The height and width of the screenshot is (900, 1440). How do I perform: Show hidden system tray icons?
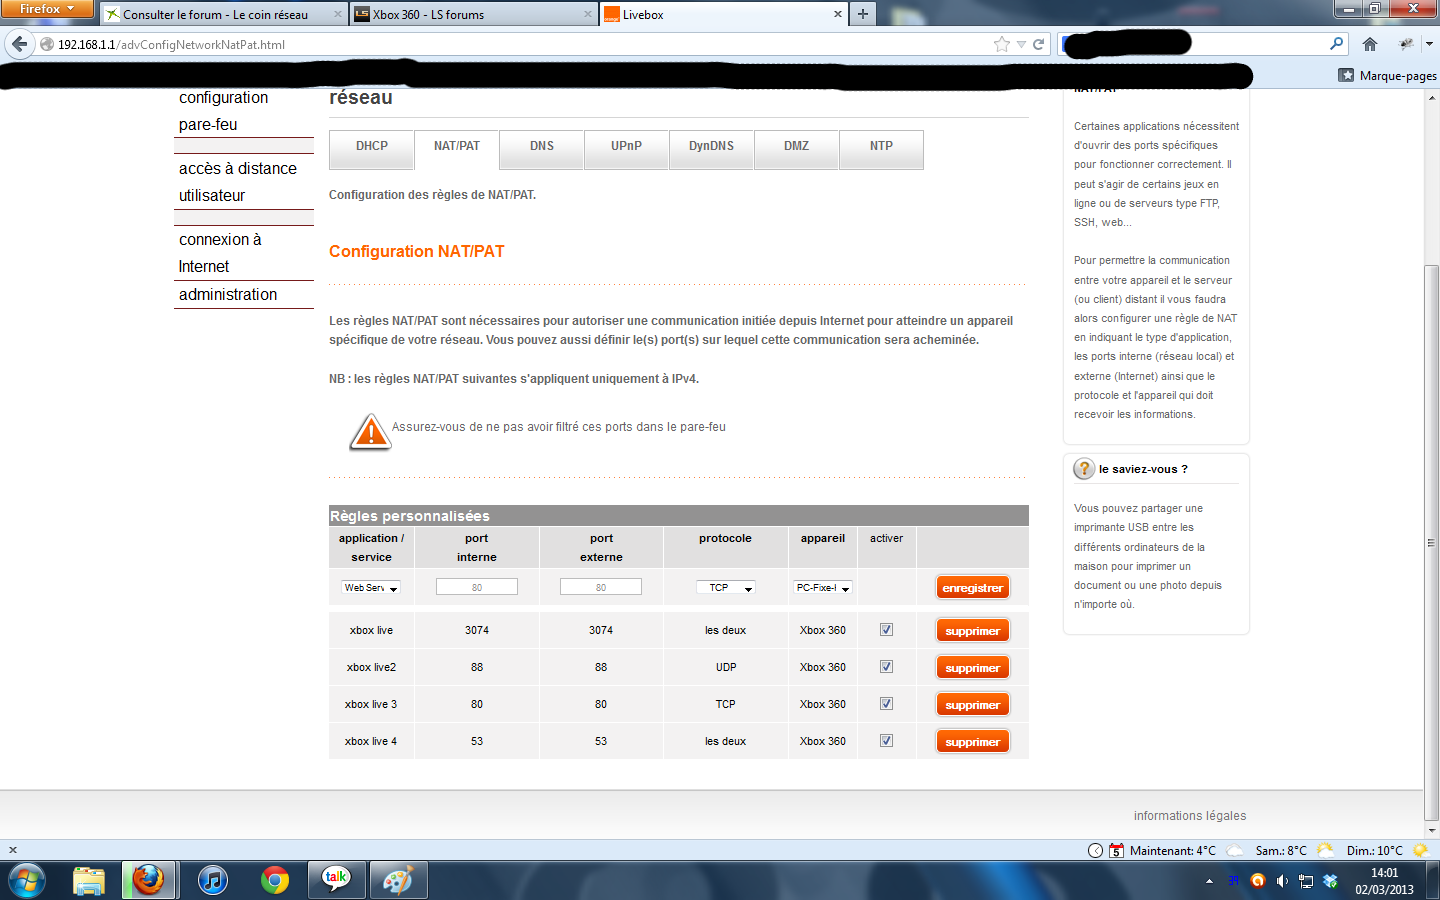(x=1209, y=881)
